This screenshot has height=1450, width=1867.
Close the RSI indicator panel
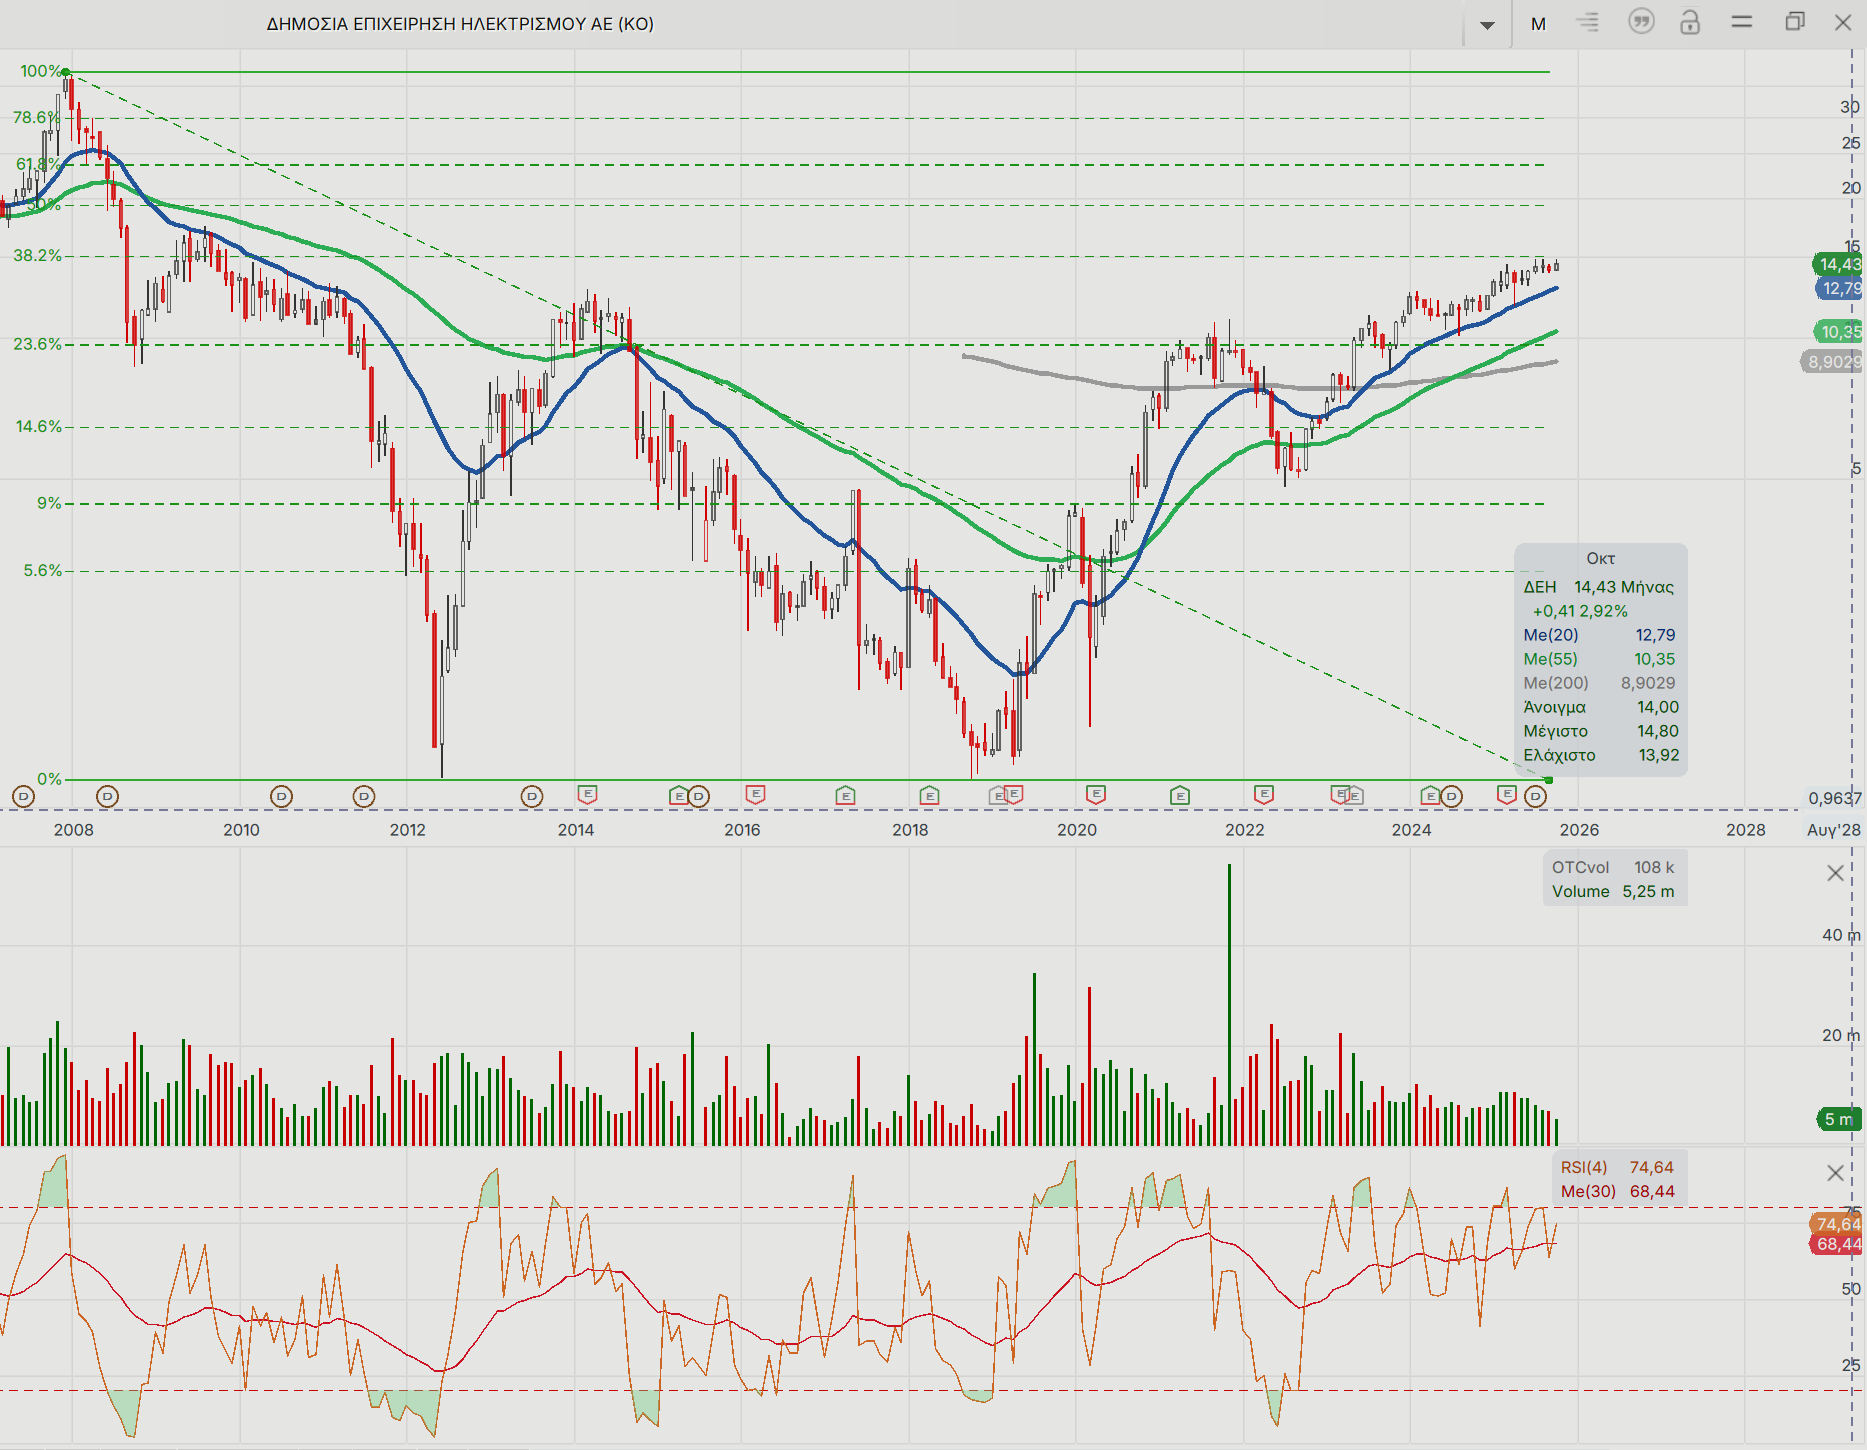tap(1835, 1173)
